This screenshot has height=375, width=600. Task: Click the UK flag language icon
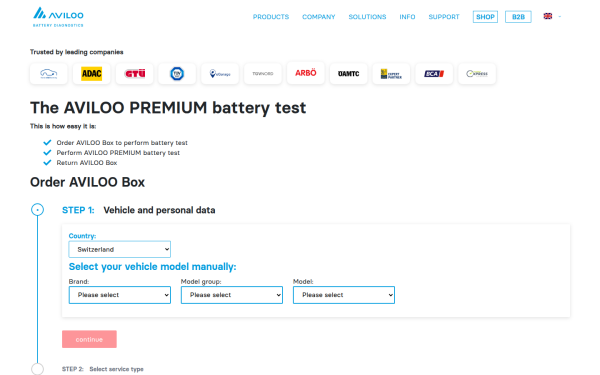(548, 16)
